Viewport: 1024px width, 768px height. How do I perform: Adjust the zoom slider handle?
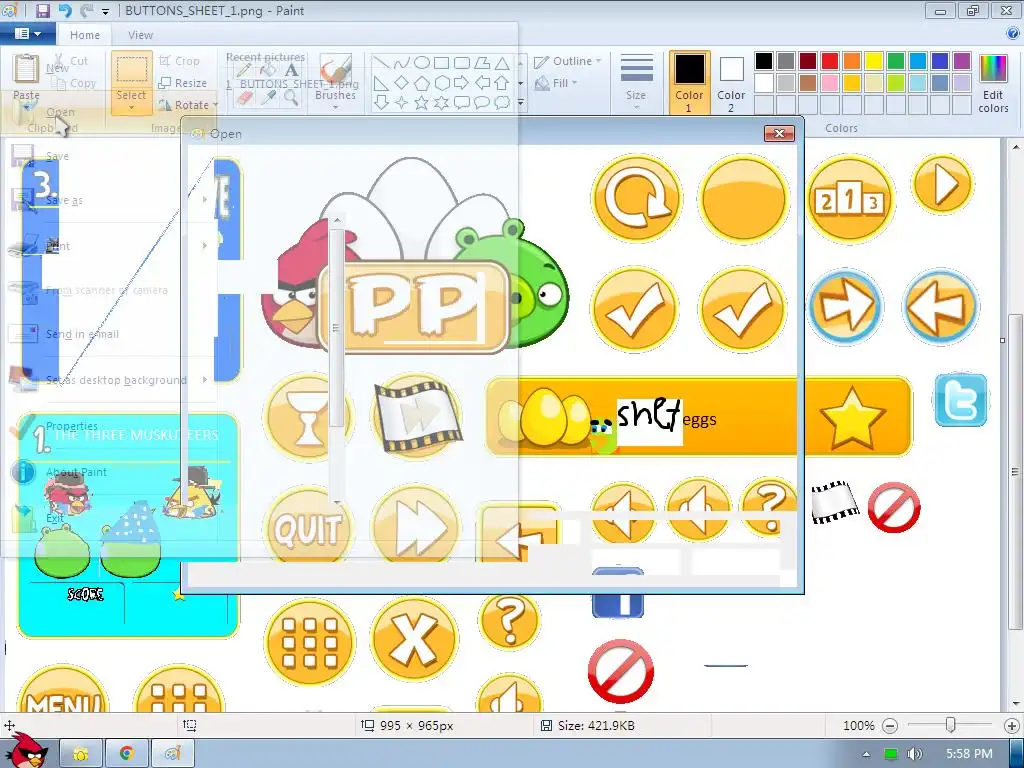[x=951, y=725]
